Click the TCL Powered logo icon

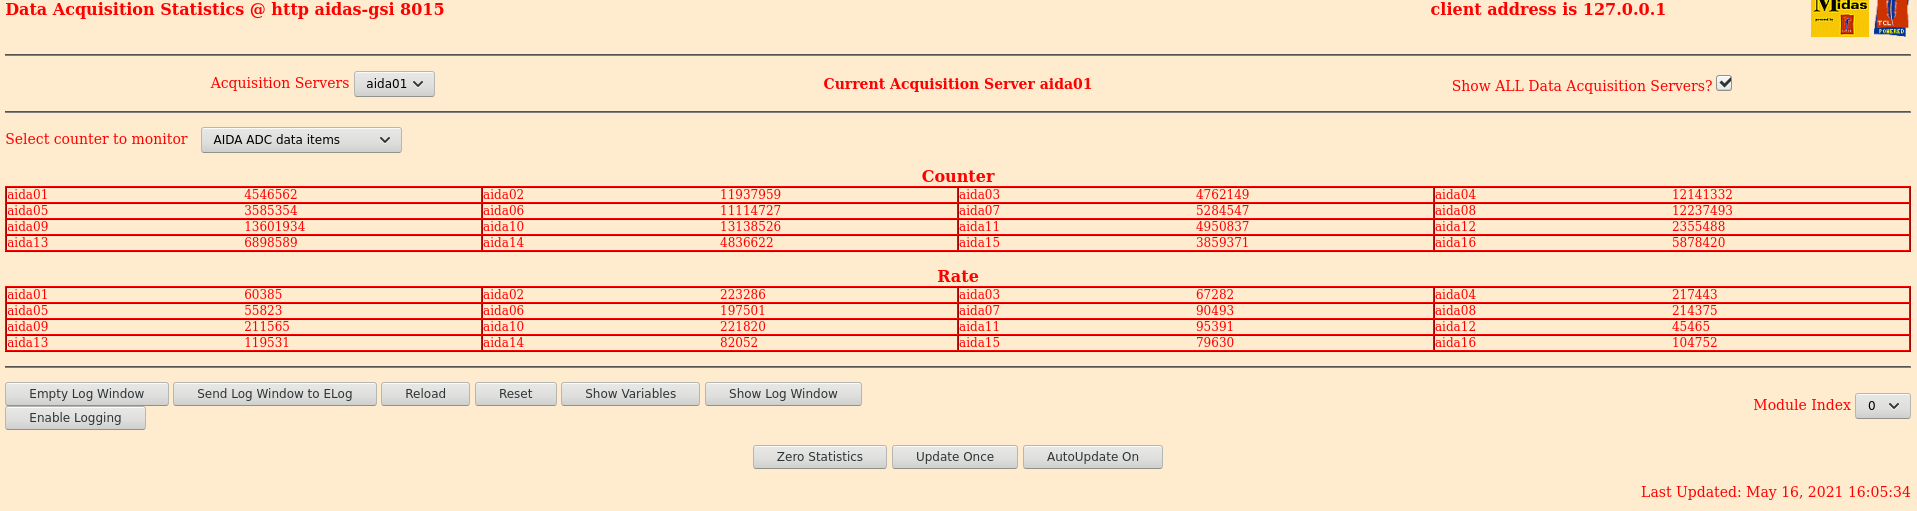point(1891,18)
